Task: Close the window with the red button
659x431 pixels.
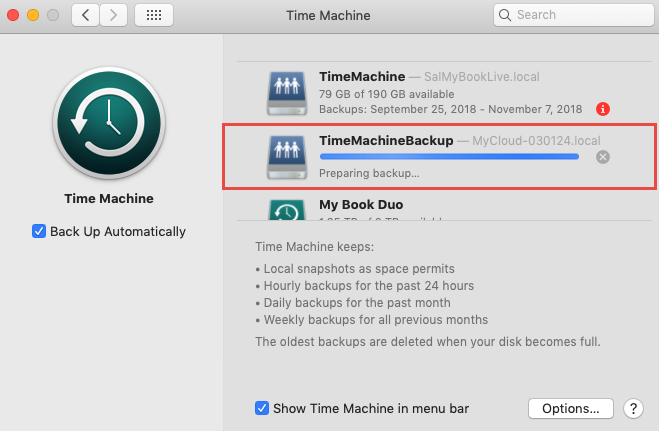Action: click(x=13, y=15)
